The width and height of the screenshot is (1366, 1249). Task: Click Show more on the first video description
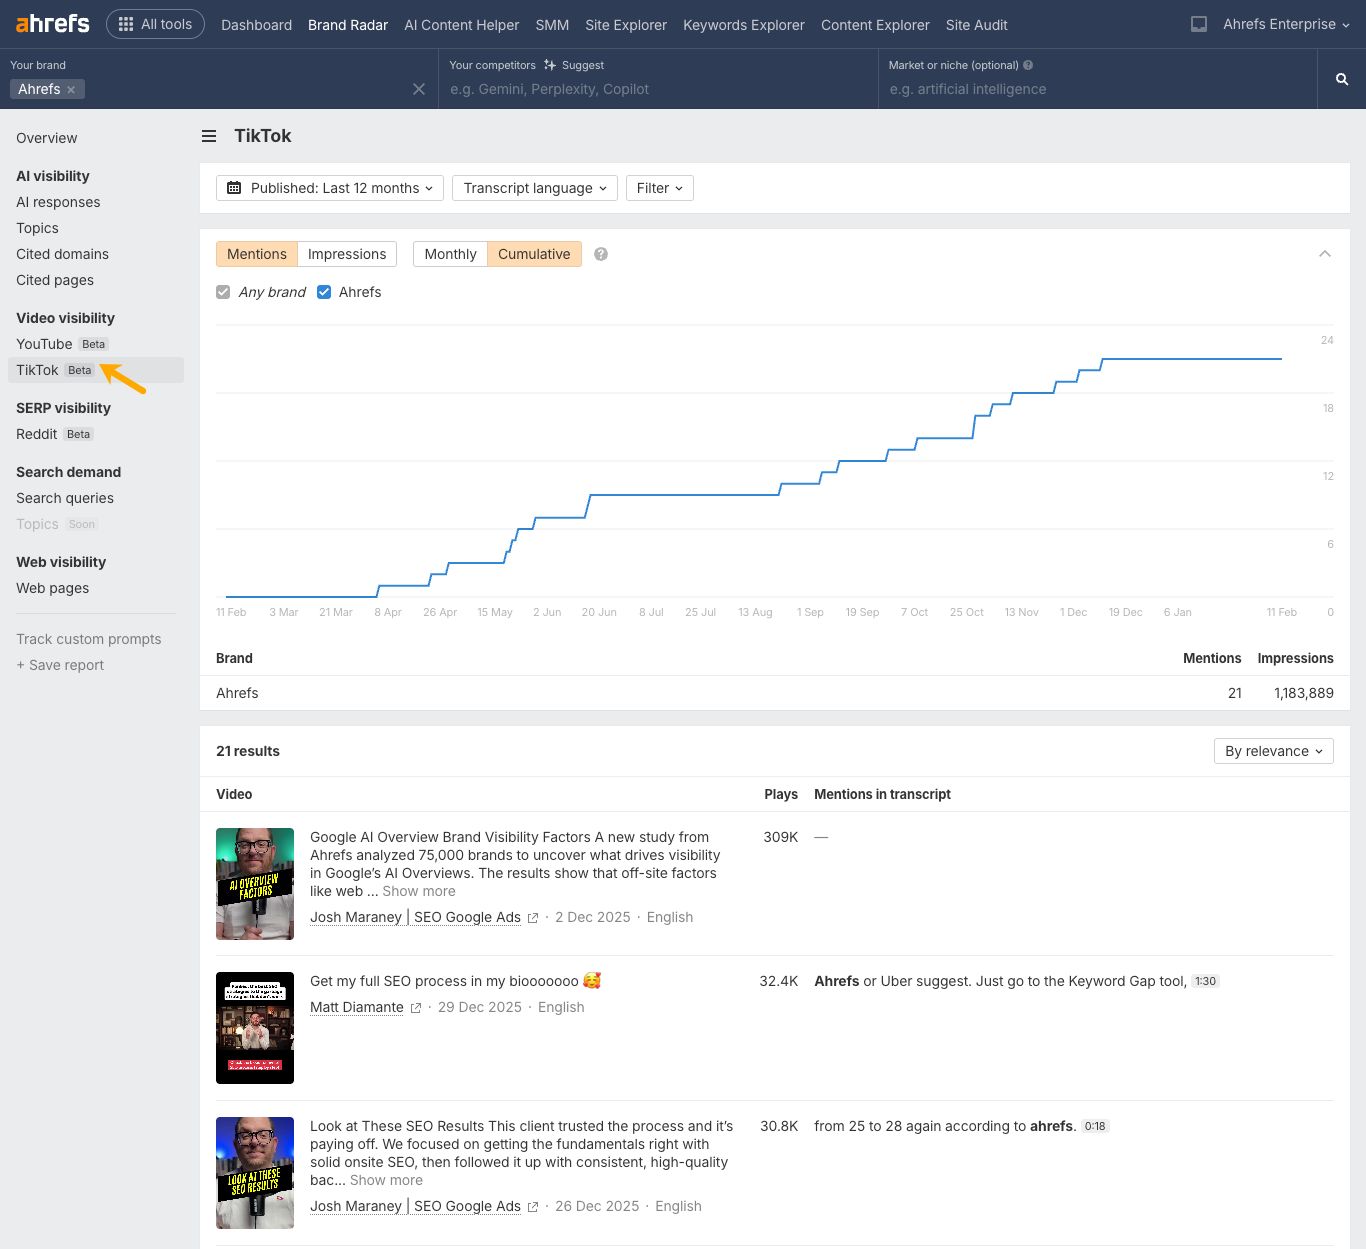418,891
